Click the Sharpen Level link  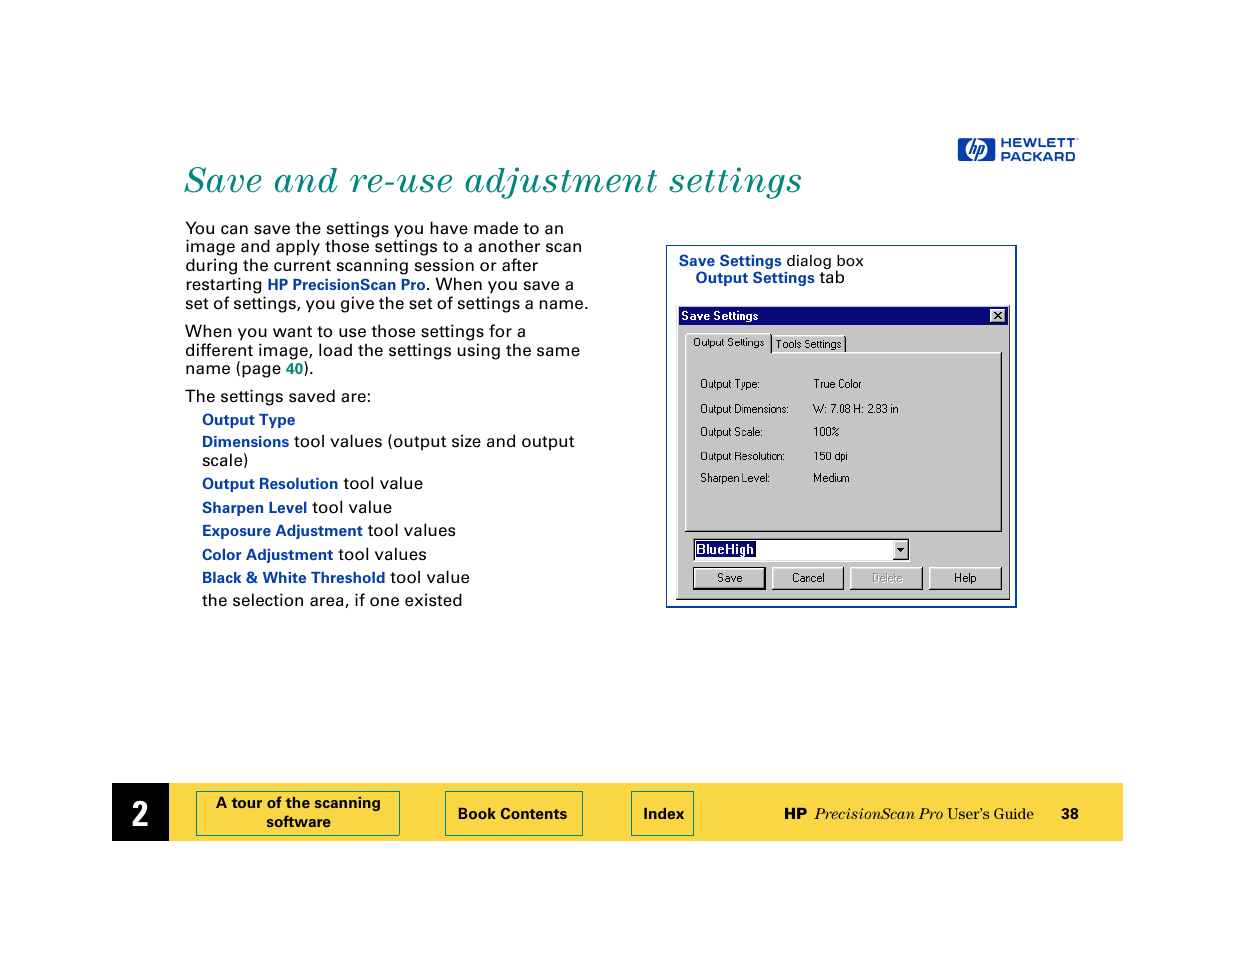point(254,508)
